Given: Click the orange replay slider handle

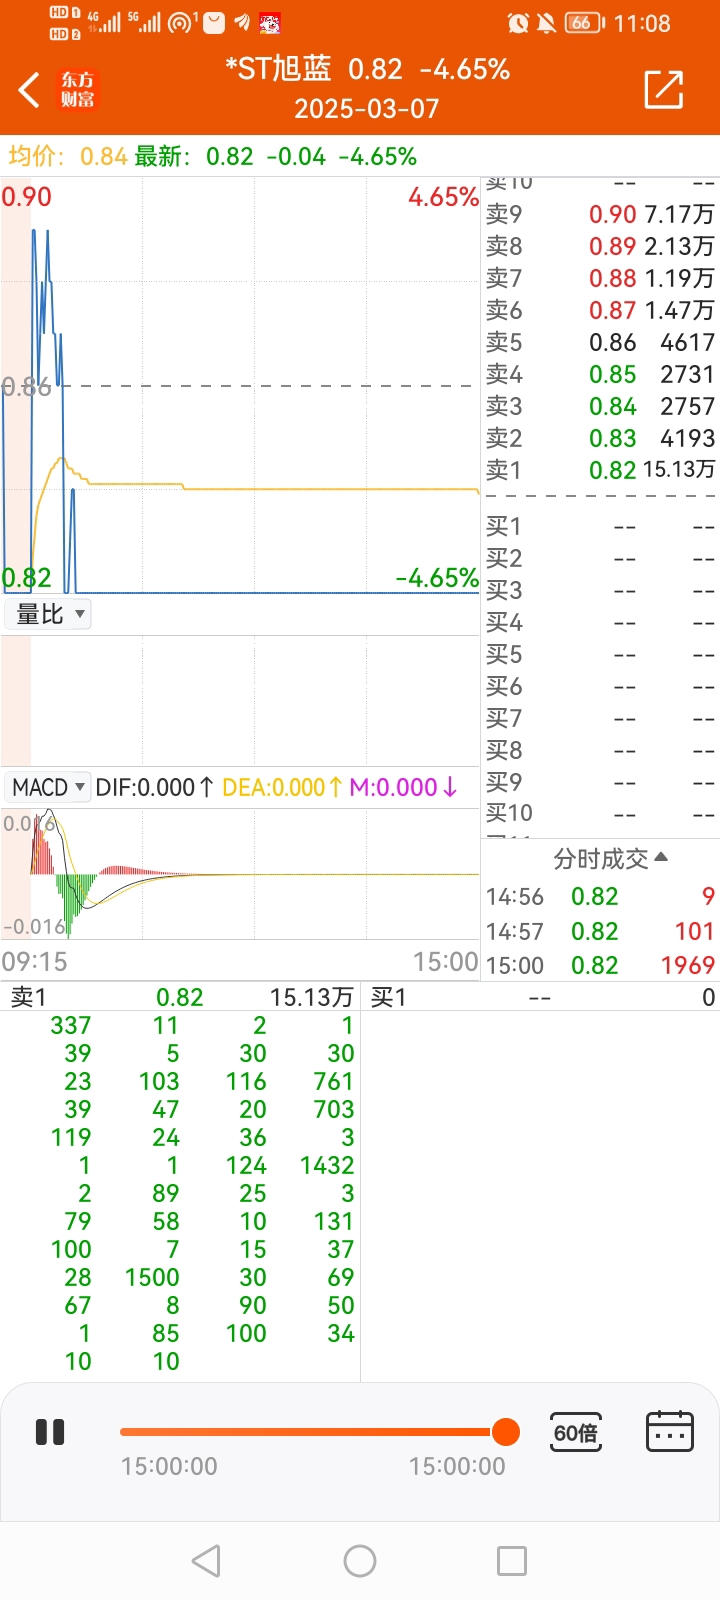Looking at the screenshot, I should click(506, 1432).
